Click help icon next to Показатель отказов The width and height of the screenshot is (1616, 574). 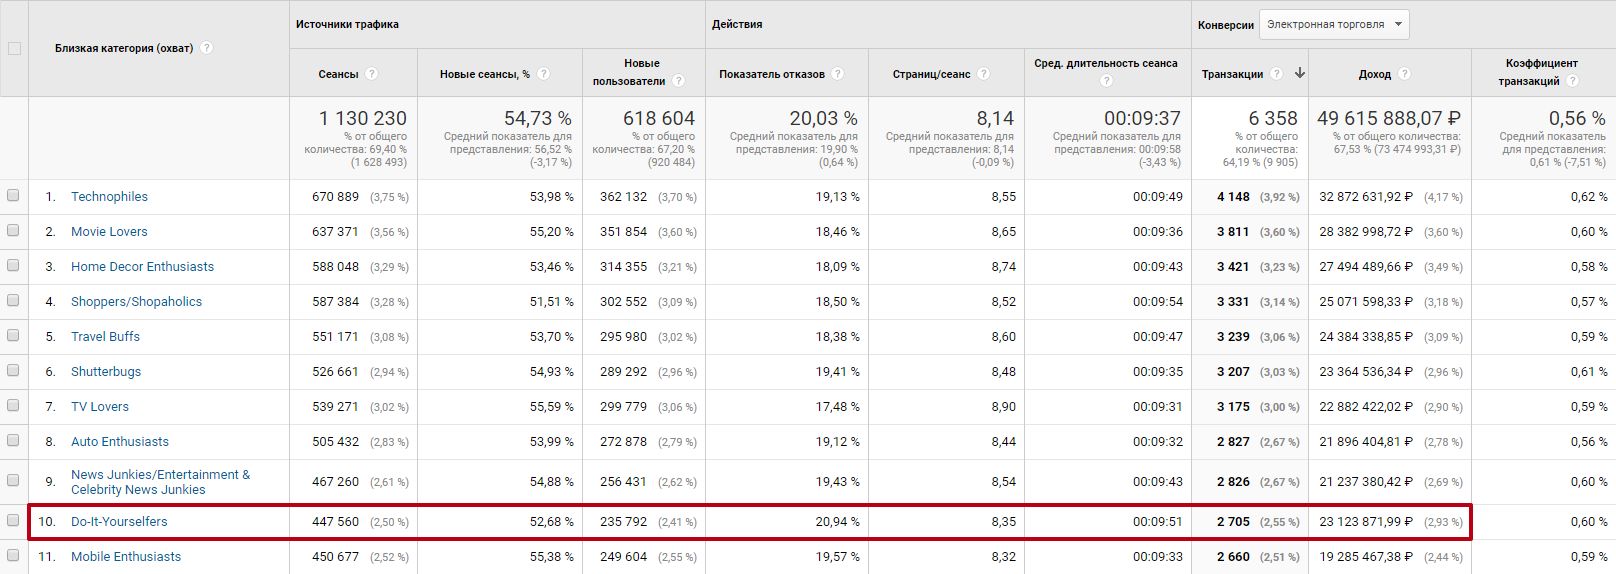(838, 74)
